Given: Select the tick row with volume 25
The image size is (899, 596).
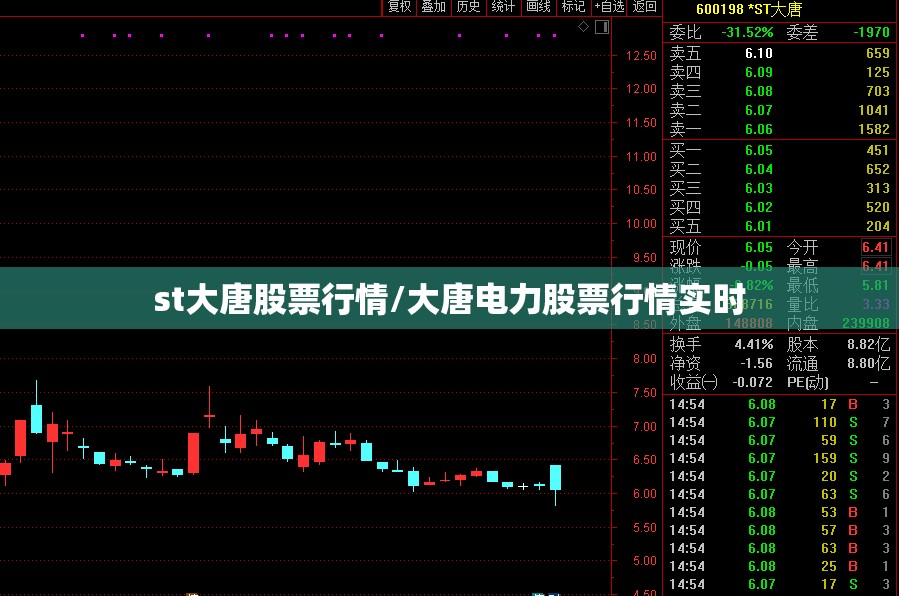Looking at the screenshot, I should [780, 566].
